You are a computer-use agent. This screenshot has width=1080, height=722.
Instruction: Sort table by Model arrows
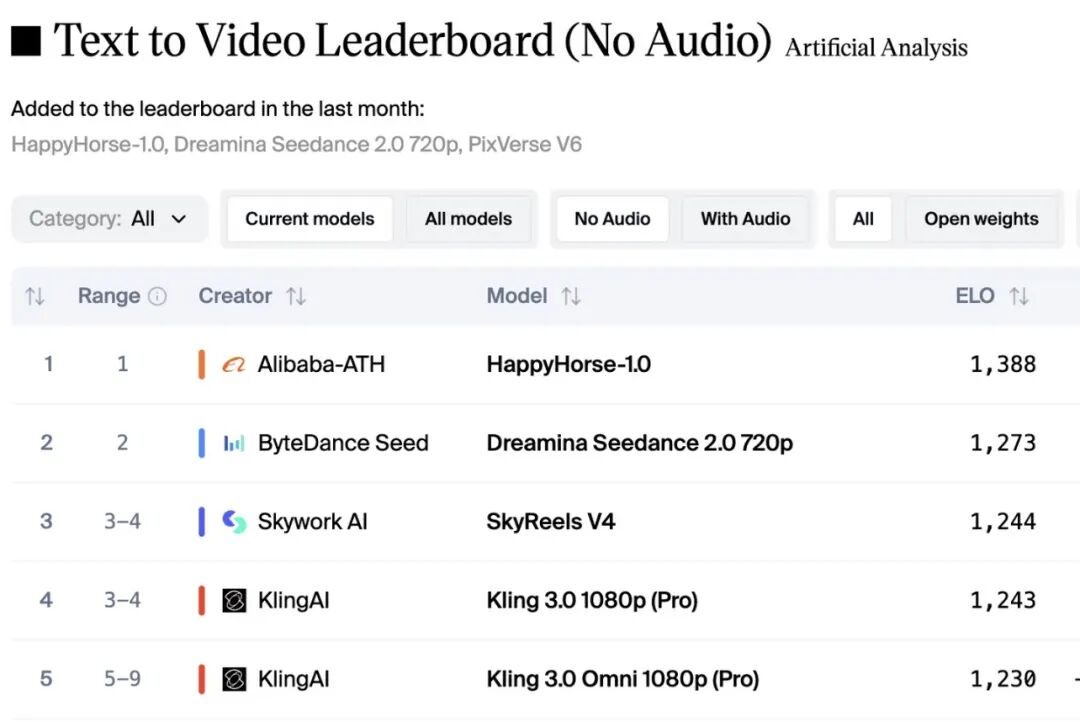click(571, 296)
